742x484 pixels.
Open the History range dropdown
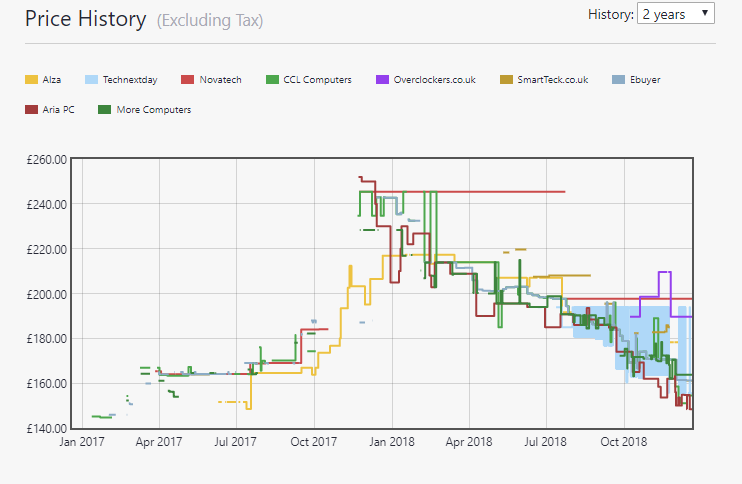[x=676, y=14]
